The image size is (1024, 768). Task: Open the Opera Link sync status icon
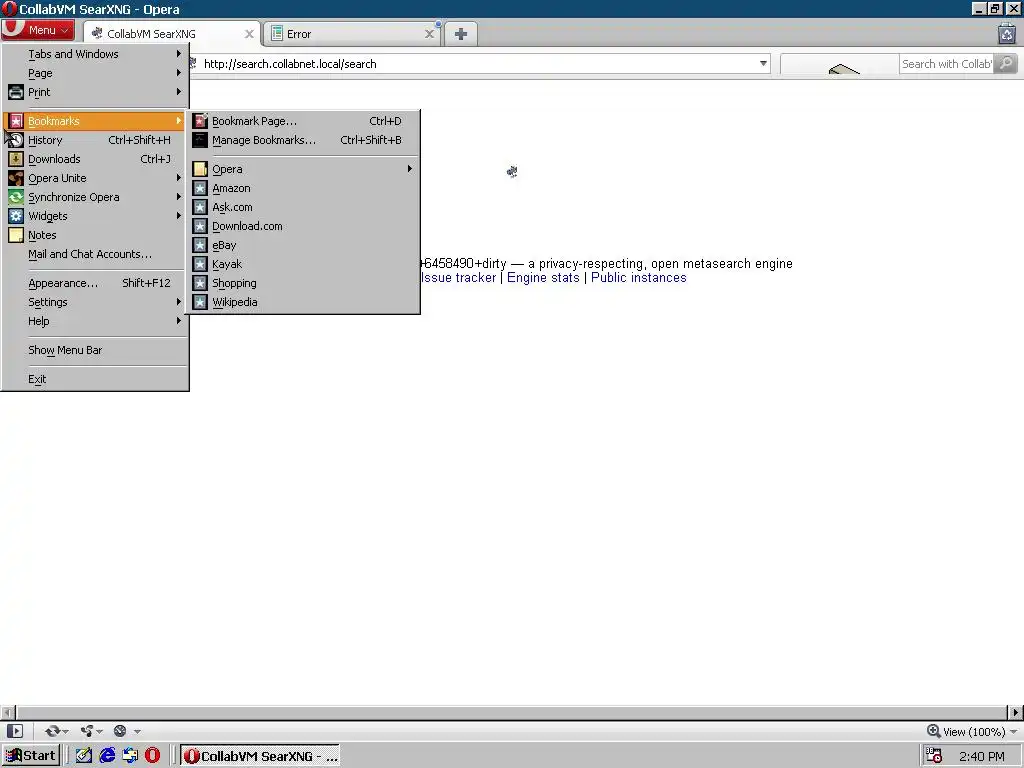click(52, 731)
